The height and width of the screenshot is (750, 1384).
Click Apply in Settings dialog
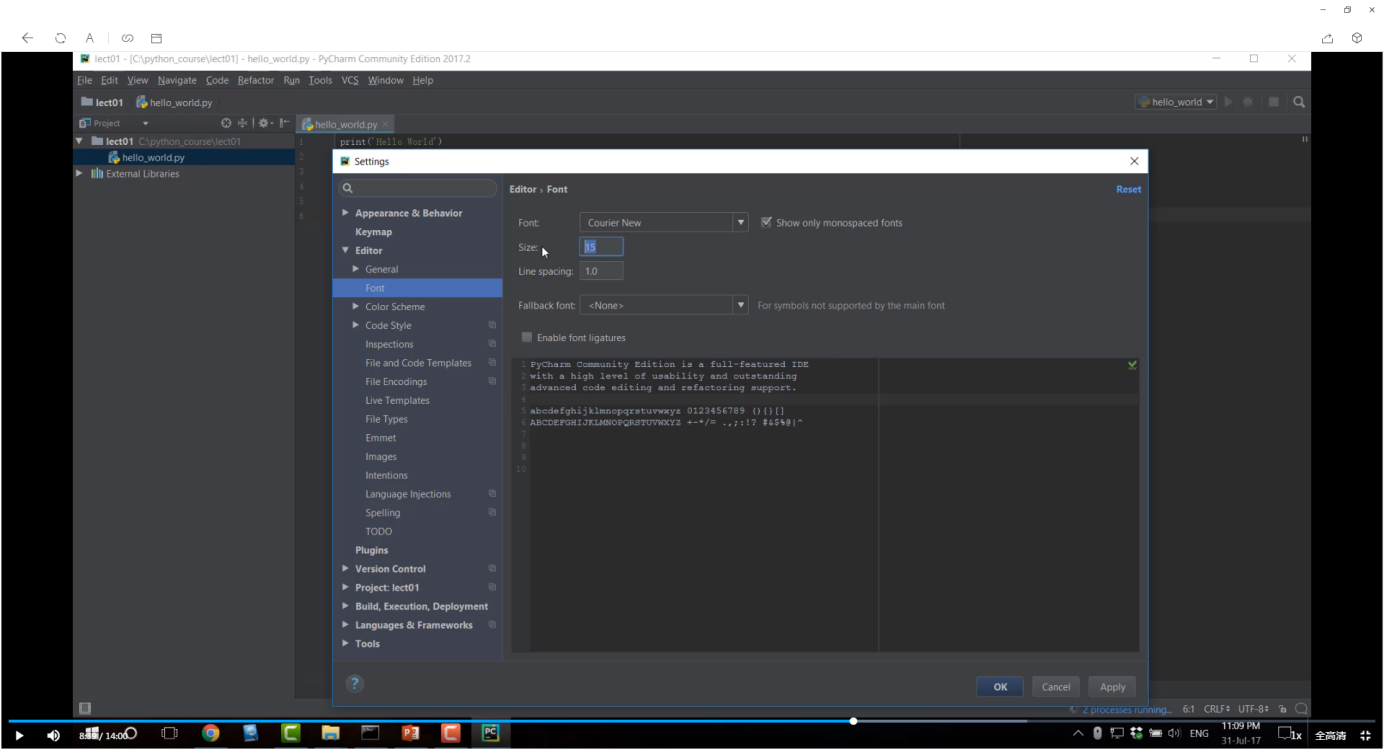point(1113,687)
